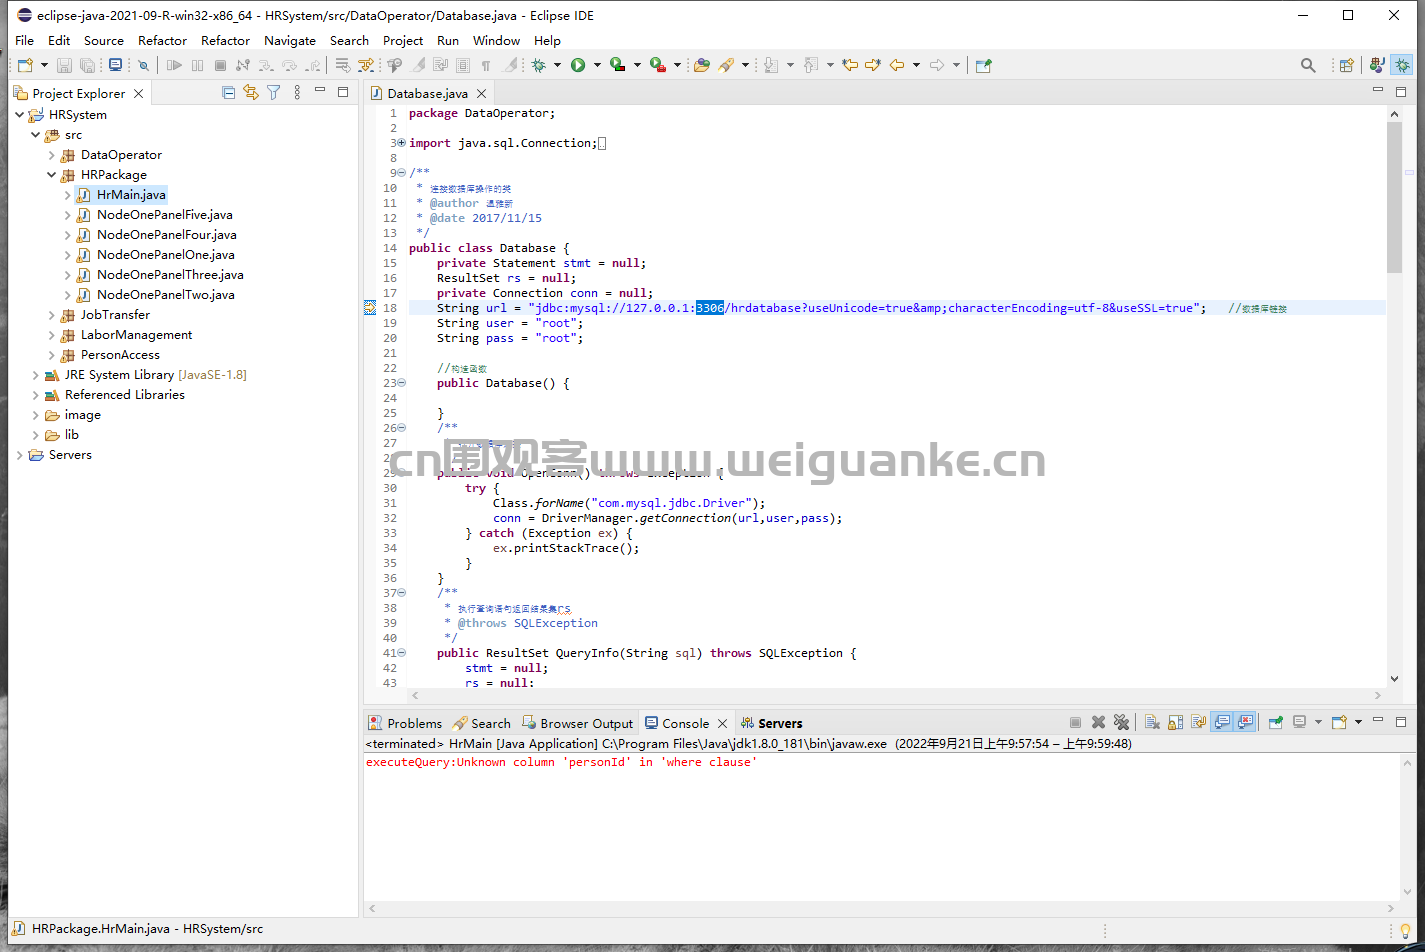Toggle Show Console on Standard Error

1245,722
